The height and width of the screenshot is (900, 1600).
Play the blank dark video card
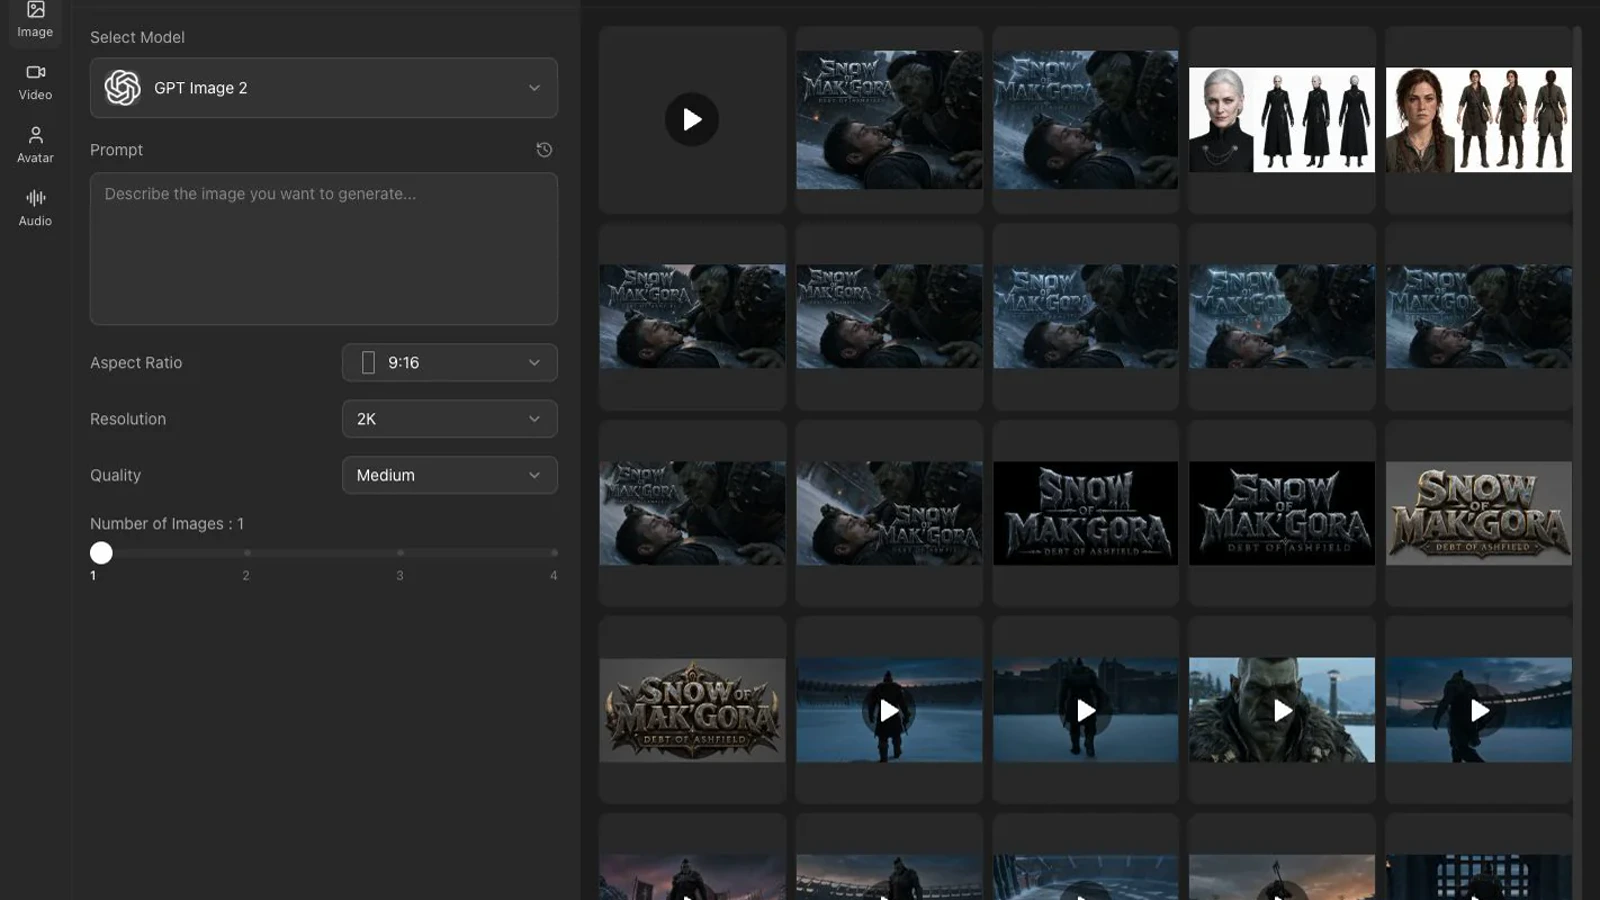tap(692, 120)
